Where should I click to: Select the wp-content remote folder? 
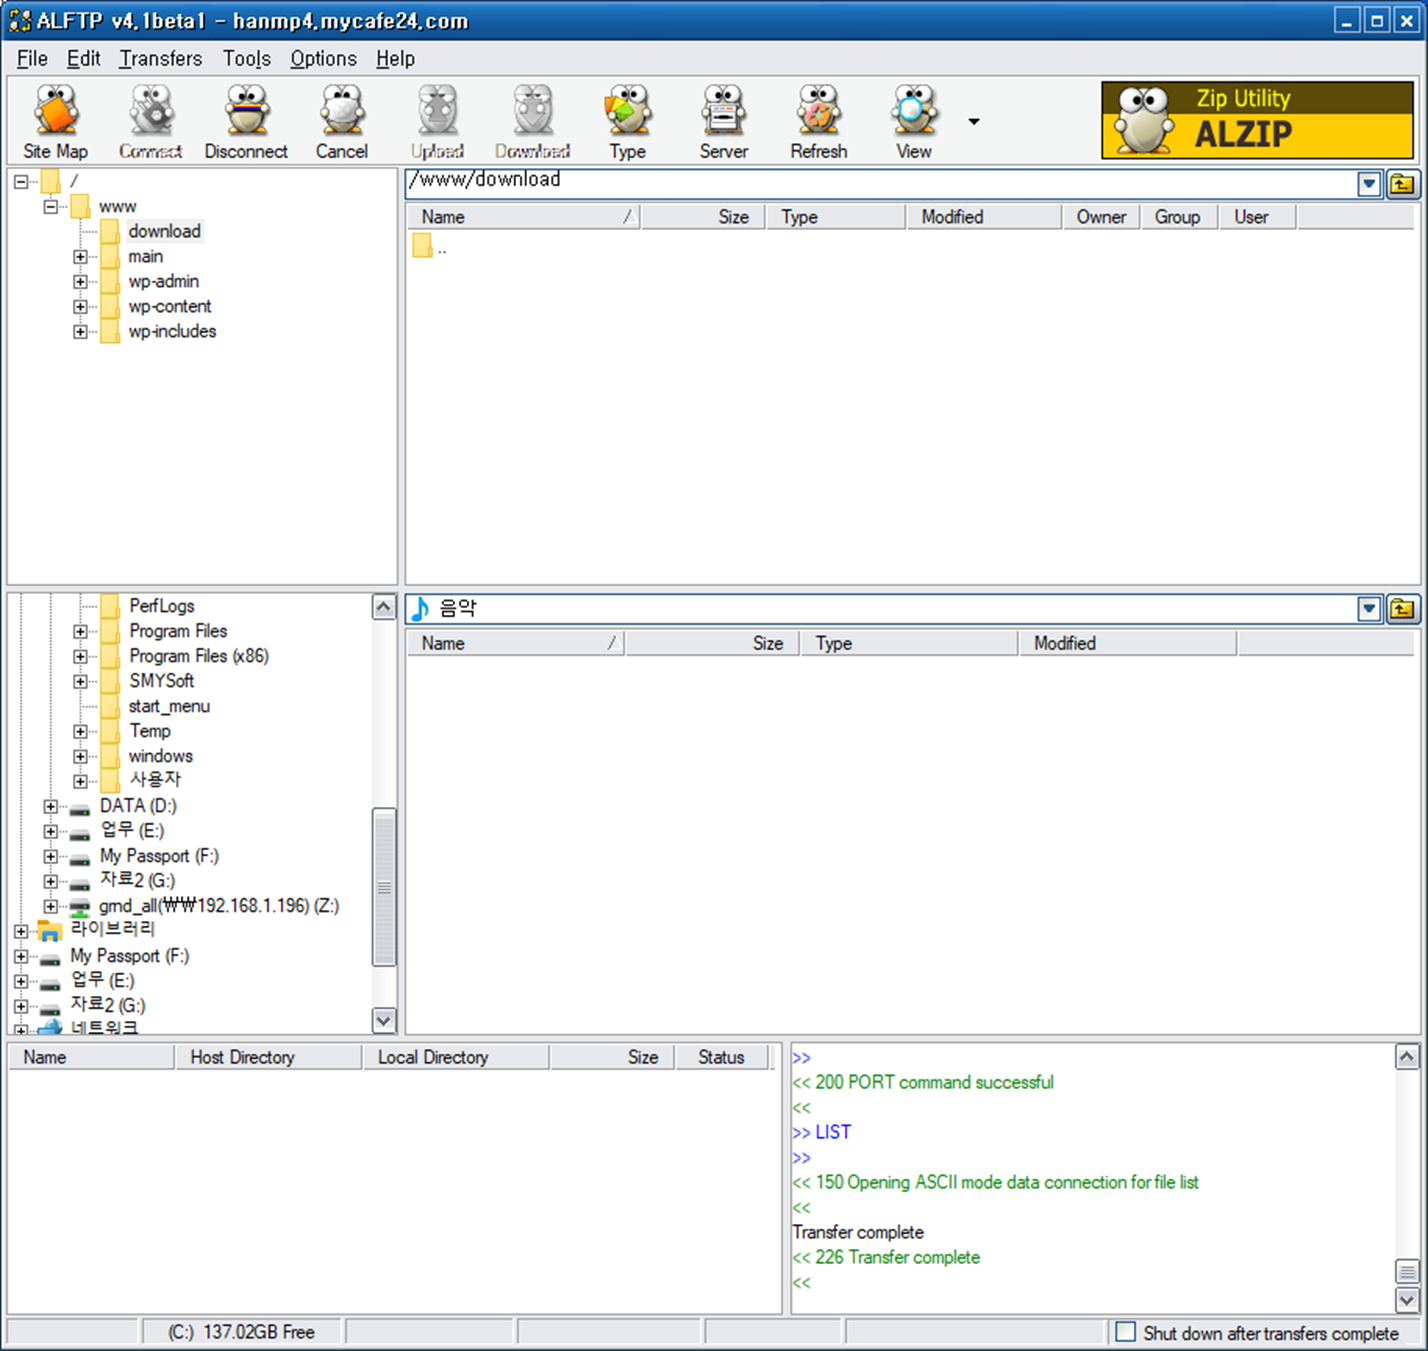pyautogui.click(x=170, y=306)
